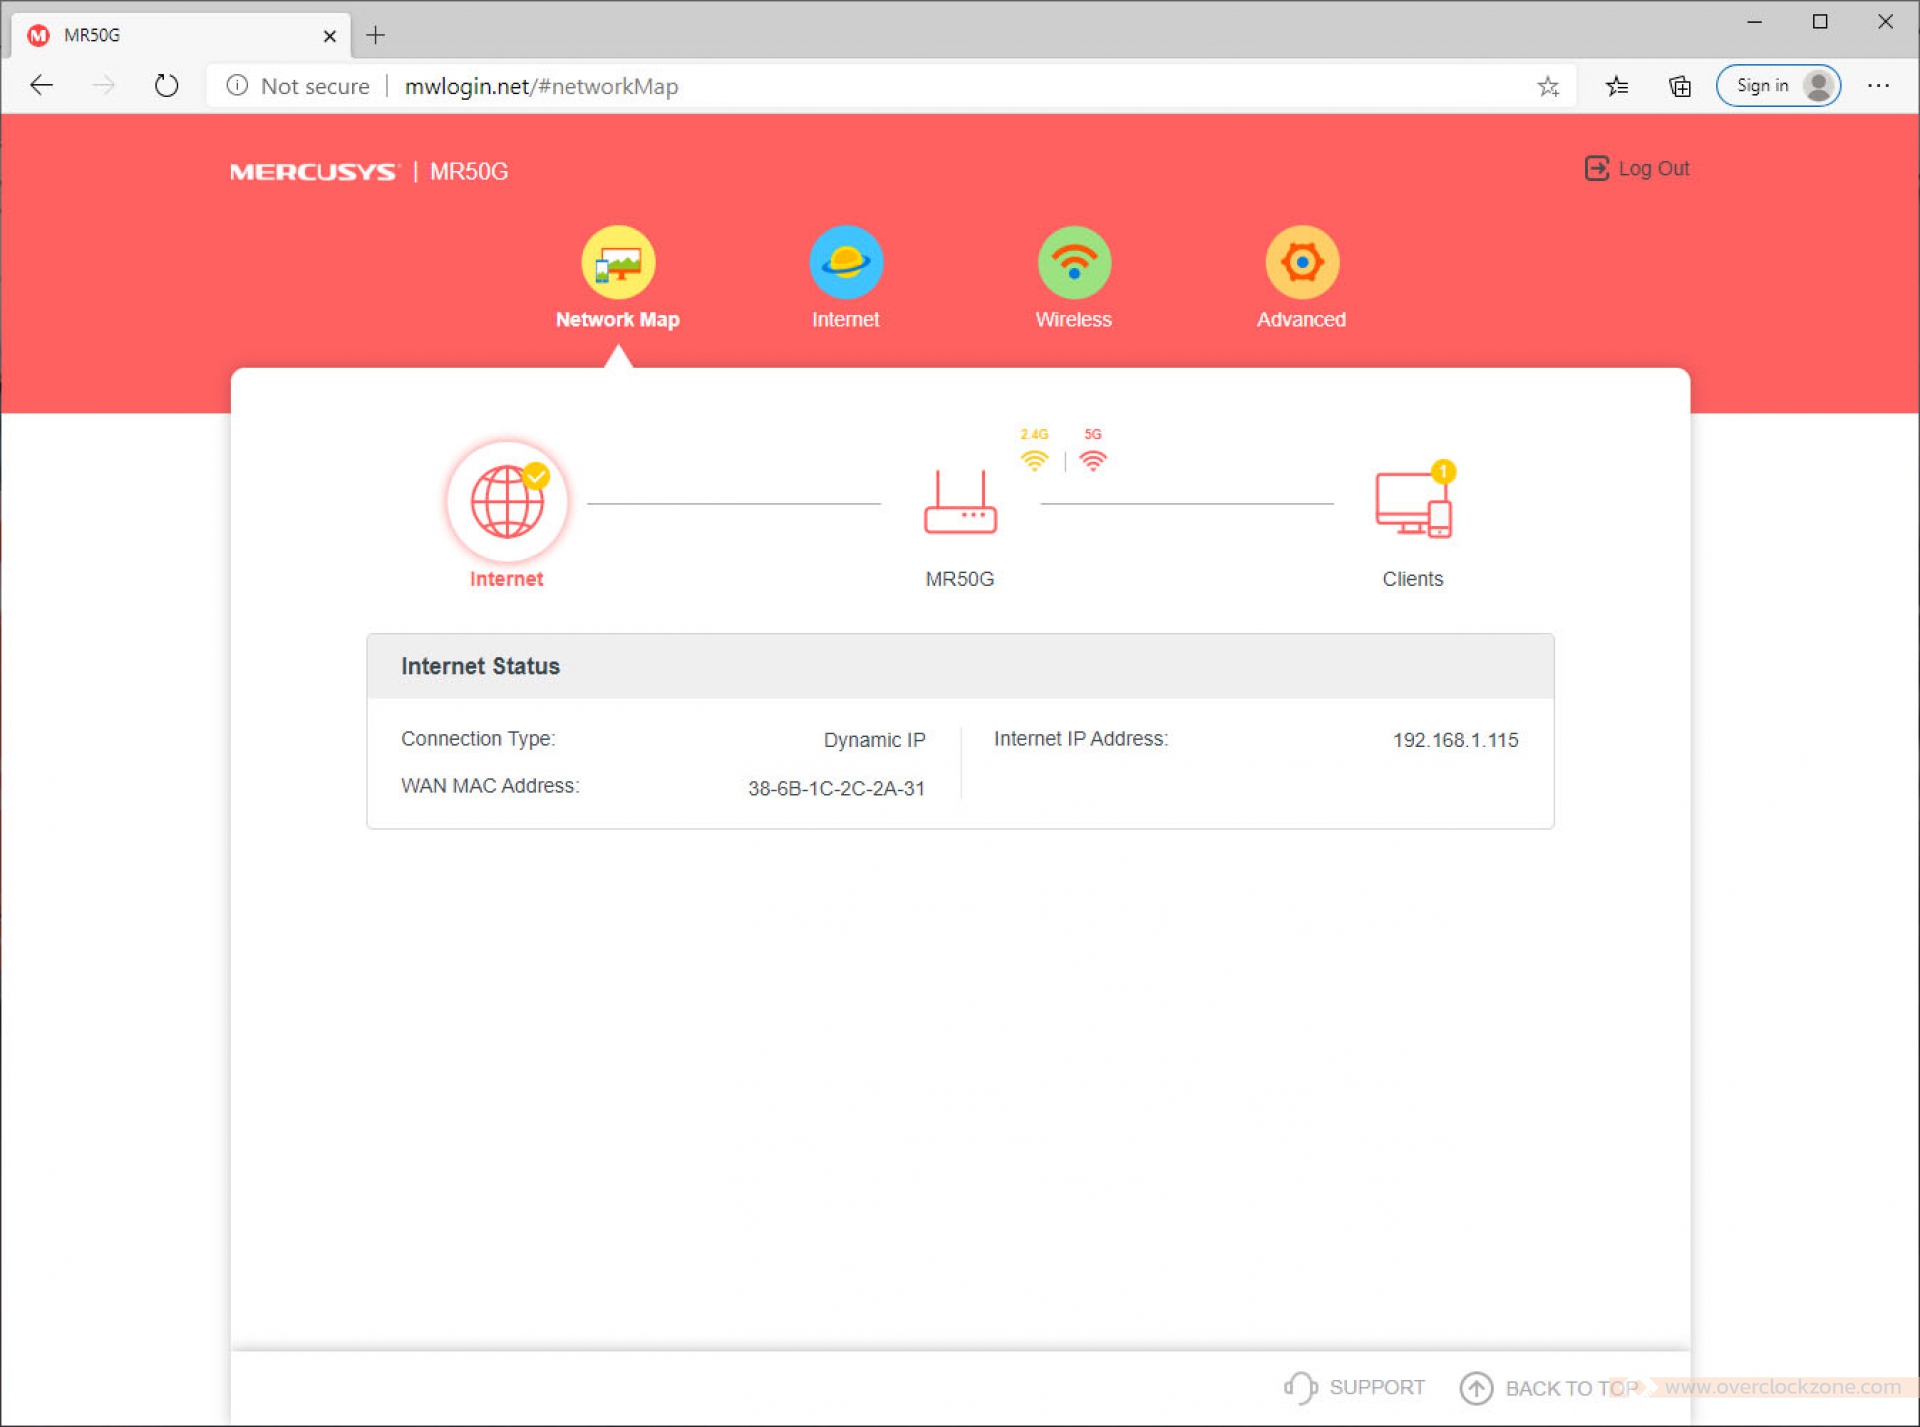Open the Advanced gear icon
Screen dimensions: 1920x1427
[1301, 263]
